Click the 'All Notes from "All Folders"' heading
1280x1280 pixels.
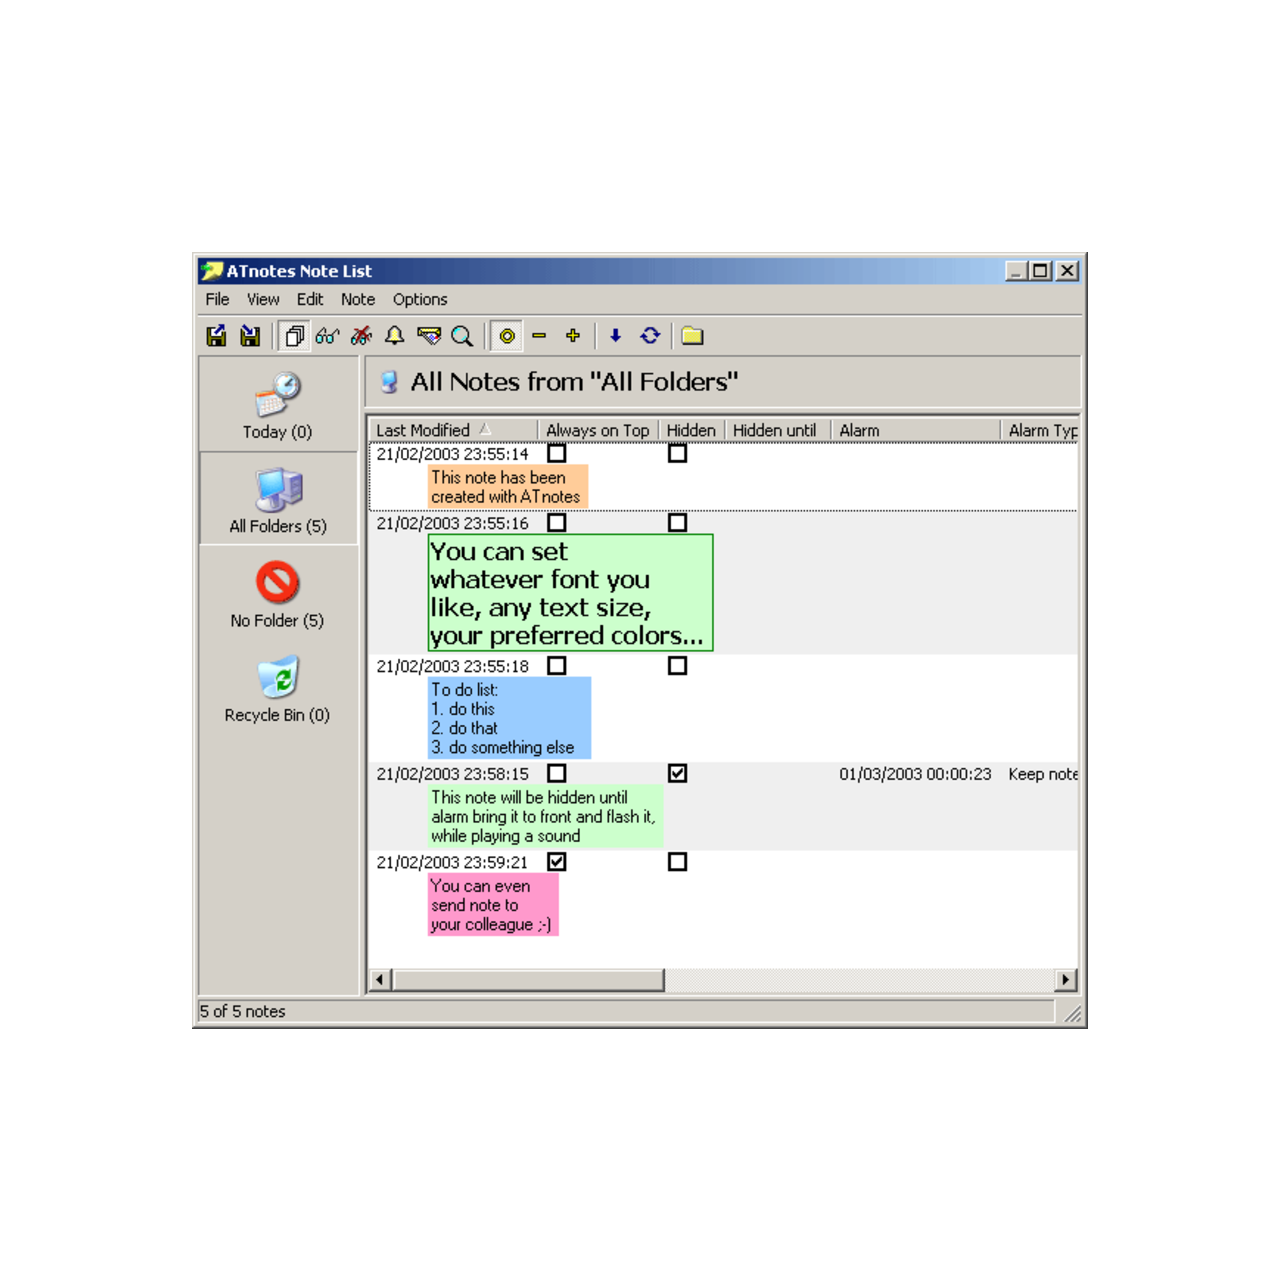tap(574, 382)
